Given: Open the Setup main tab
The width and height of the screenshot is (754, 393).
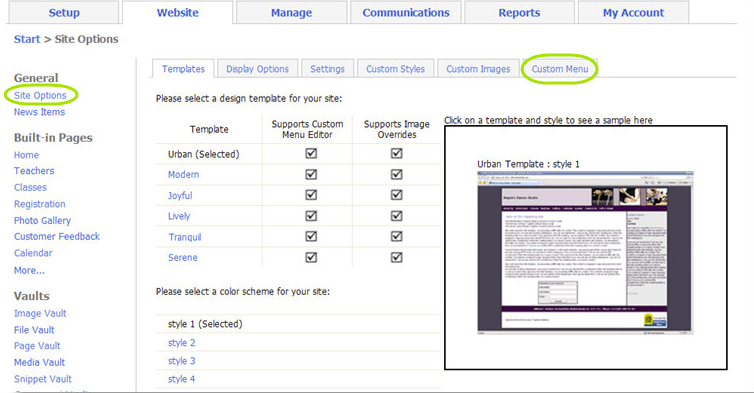Looking at the screenshot, I should coord(64,13).
